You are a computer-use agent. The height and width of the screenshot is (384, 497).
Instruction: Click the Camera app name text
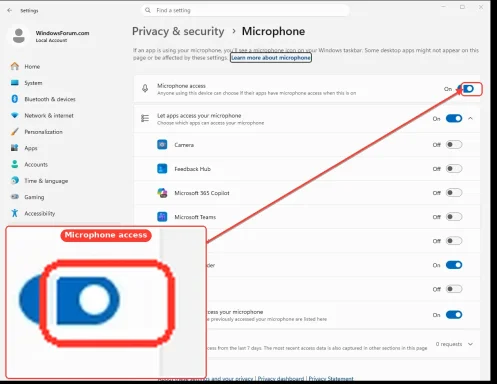coord(184,145)
